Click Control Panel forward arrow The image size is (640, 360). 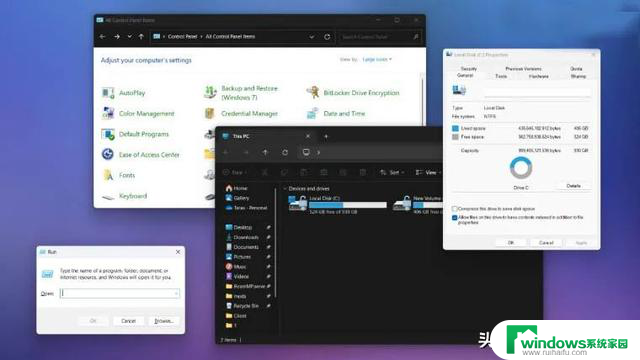tap(117, 37)
